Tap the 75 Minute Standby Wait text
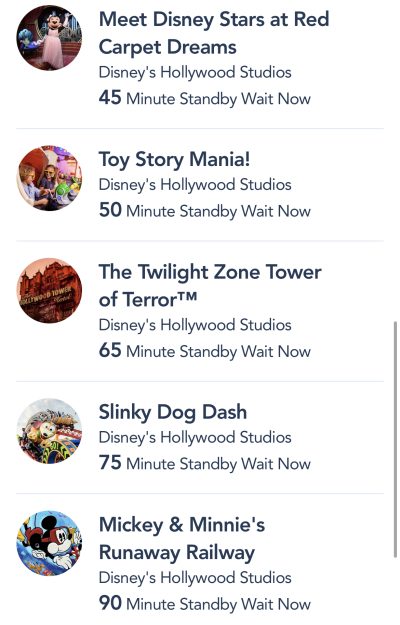 [x=205, y=463]
